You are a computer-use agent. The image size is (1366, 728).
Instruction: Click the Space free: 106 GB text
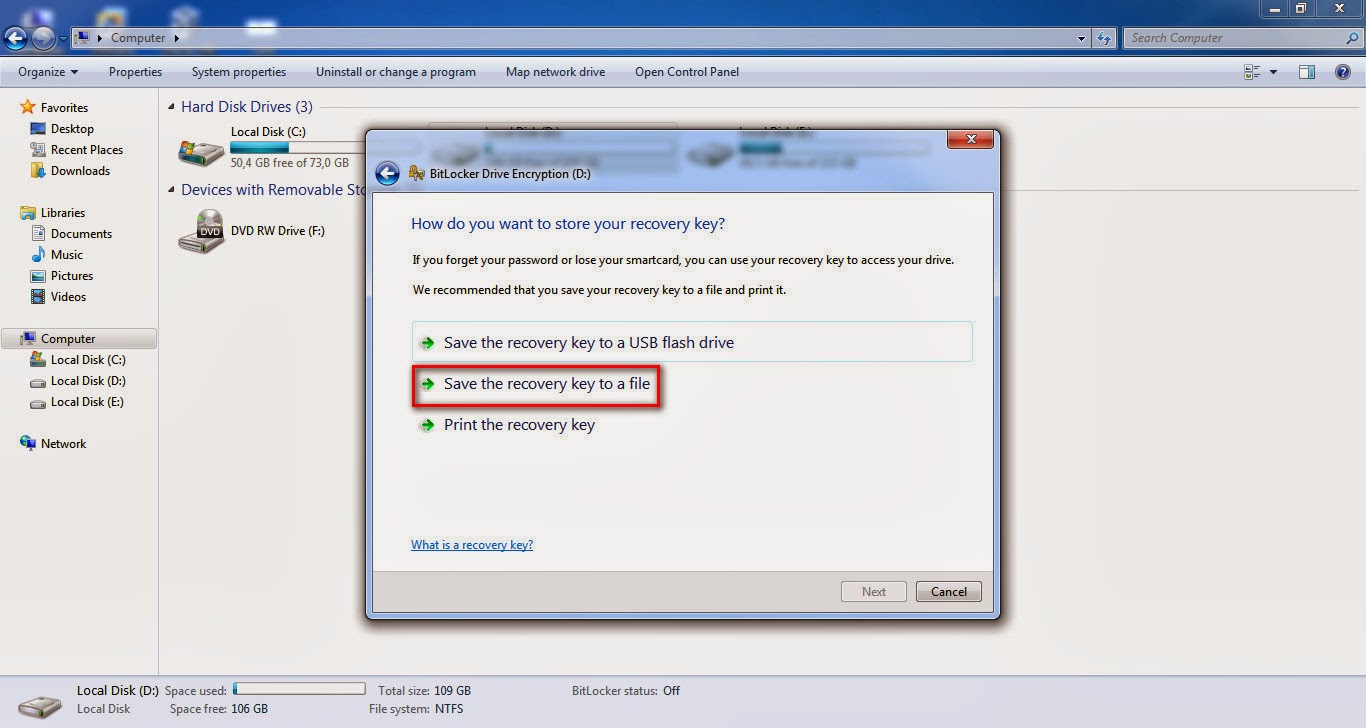(x=218, y=709)
